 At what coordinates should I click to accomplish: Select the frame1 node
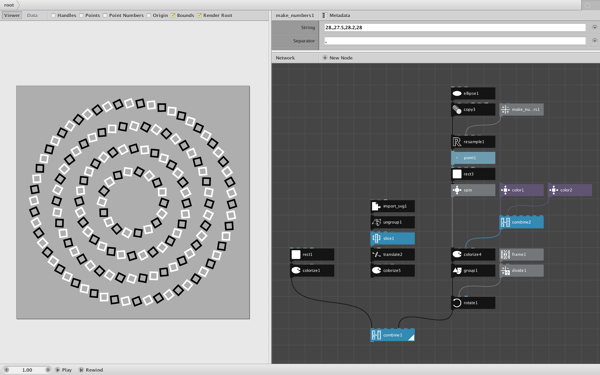click(x=521, y=254)
